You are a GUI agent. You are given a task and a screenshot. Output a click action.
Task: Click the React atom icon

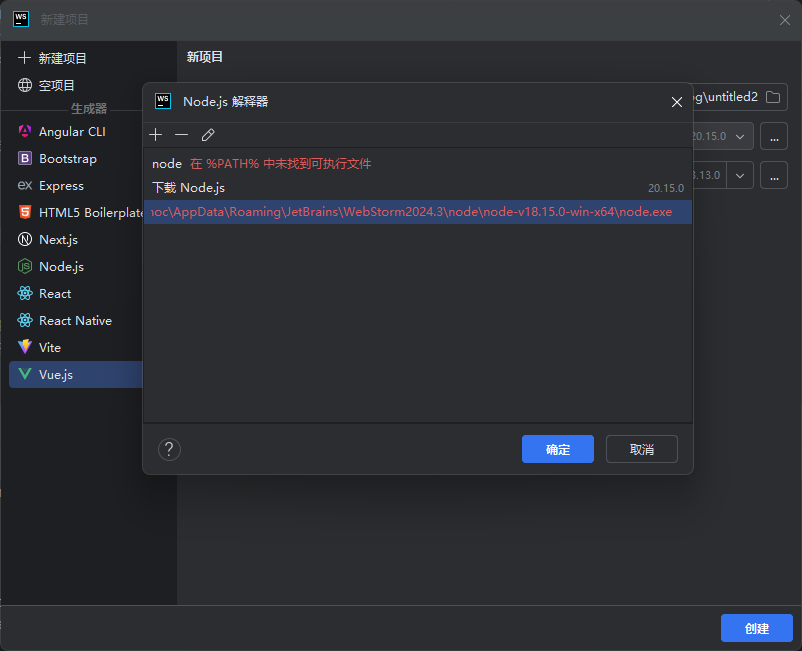[x=25, y=294]
